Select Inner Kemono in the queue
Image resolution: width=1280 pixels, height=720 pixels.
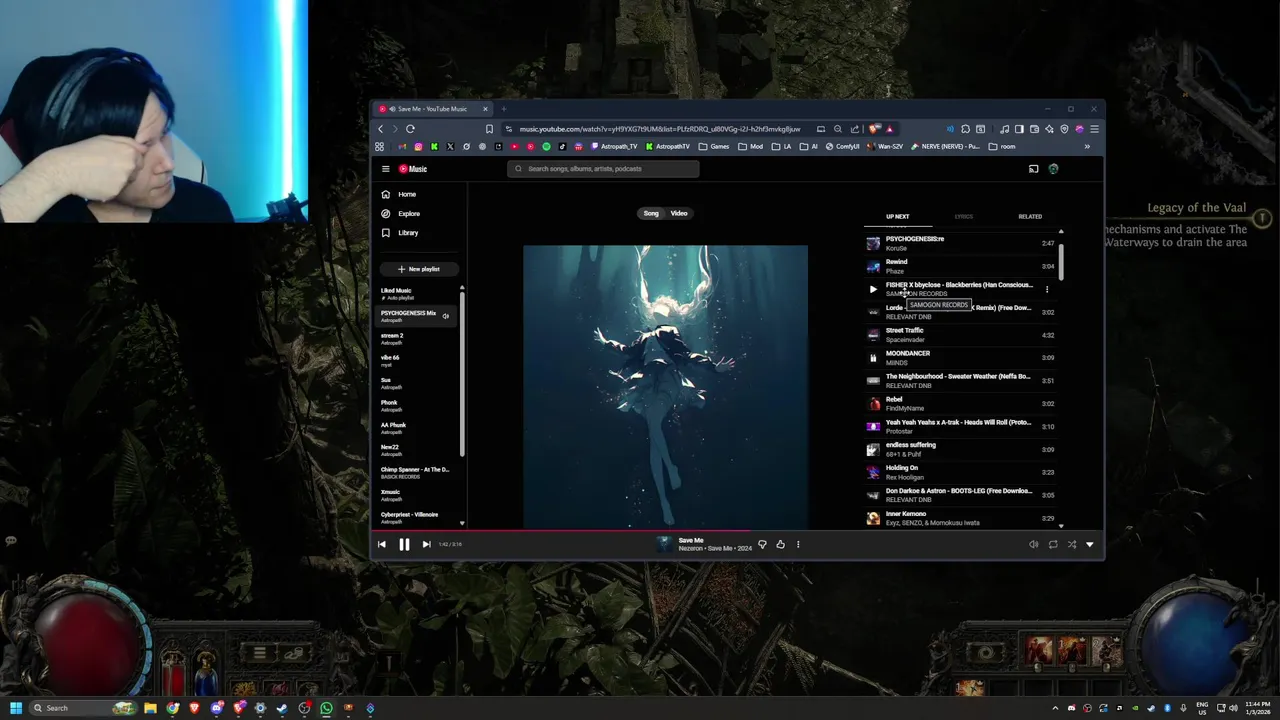point(960,518)
